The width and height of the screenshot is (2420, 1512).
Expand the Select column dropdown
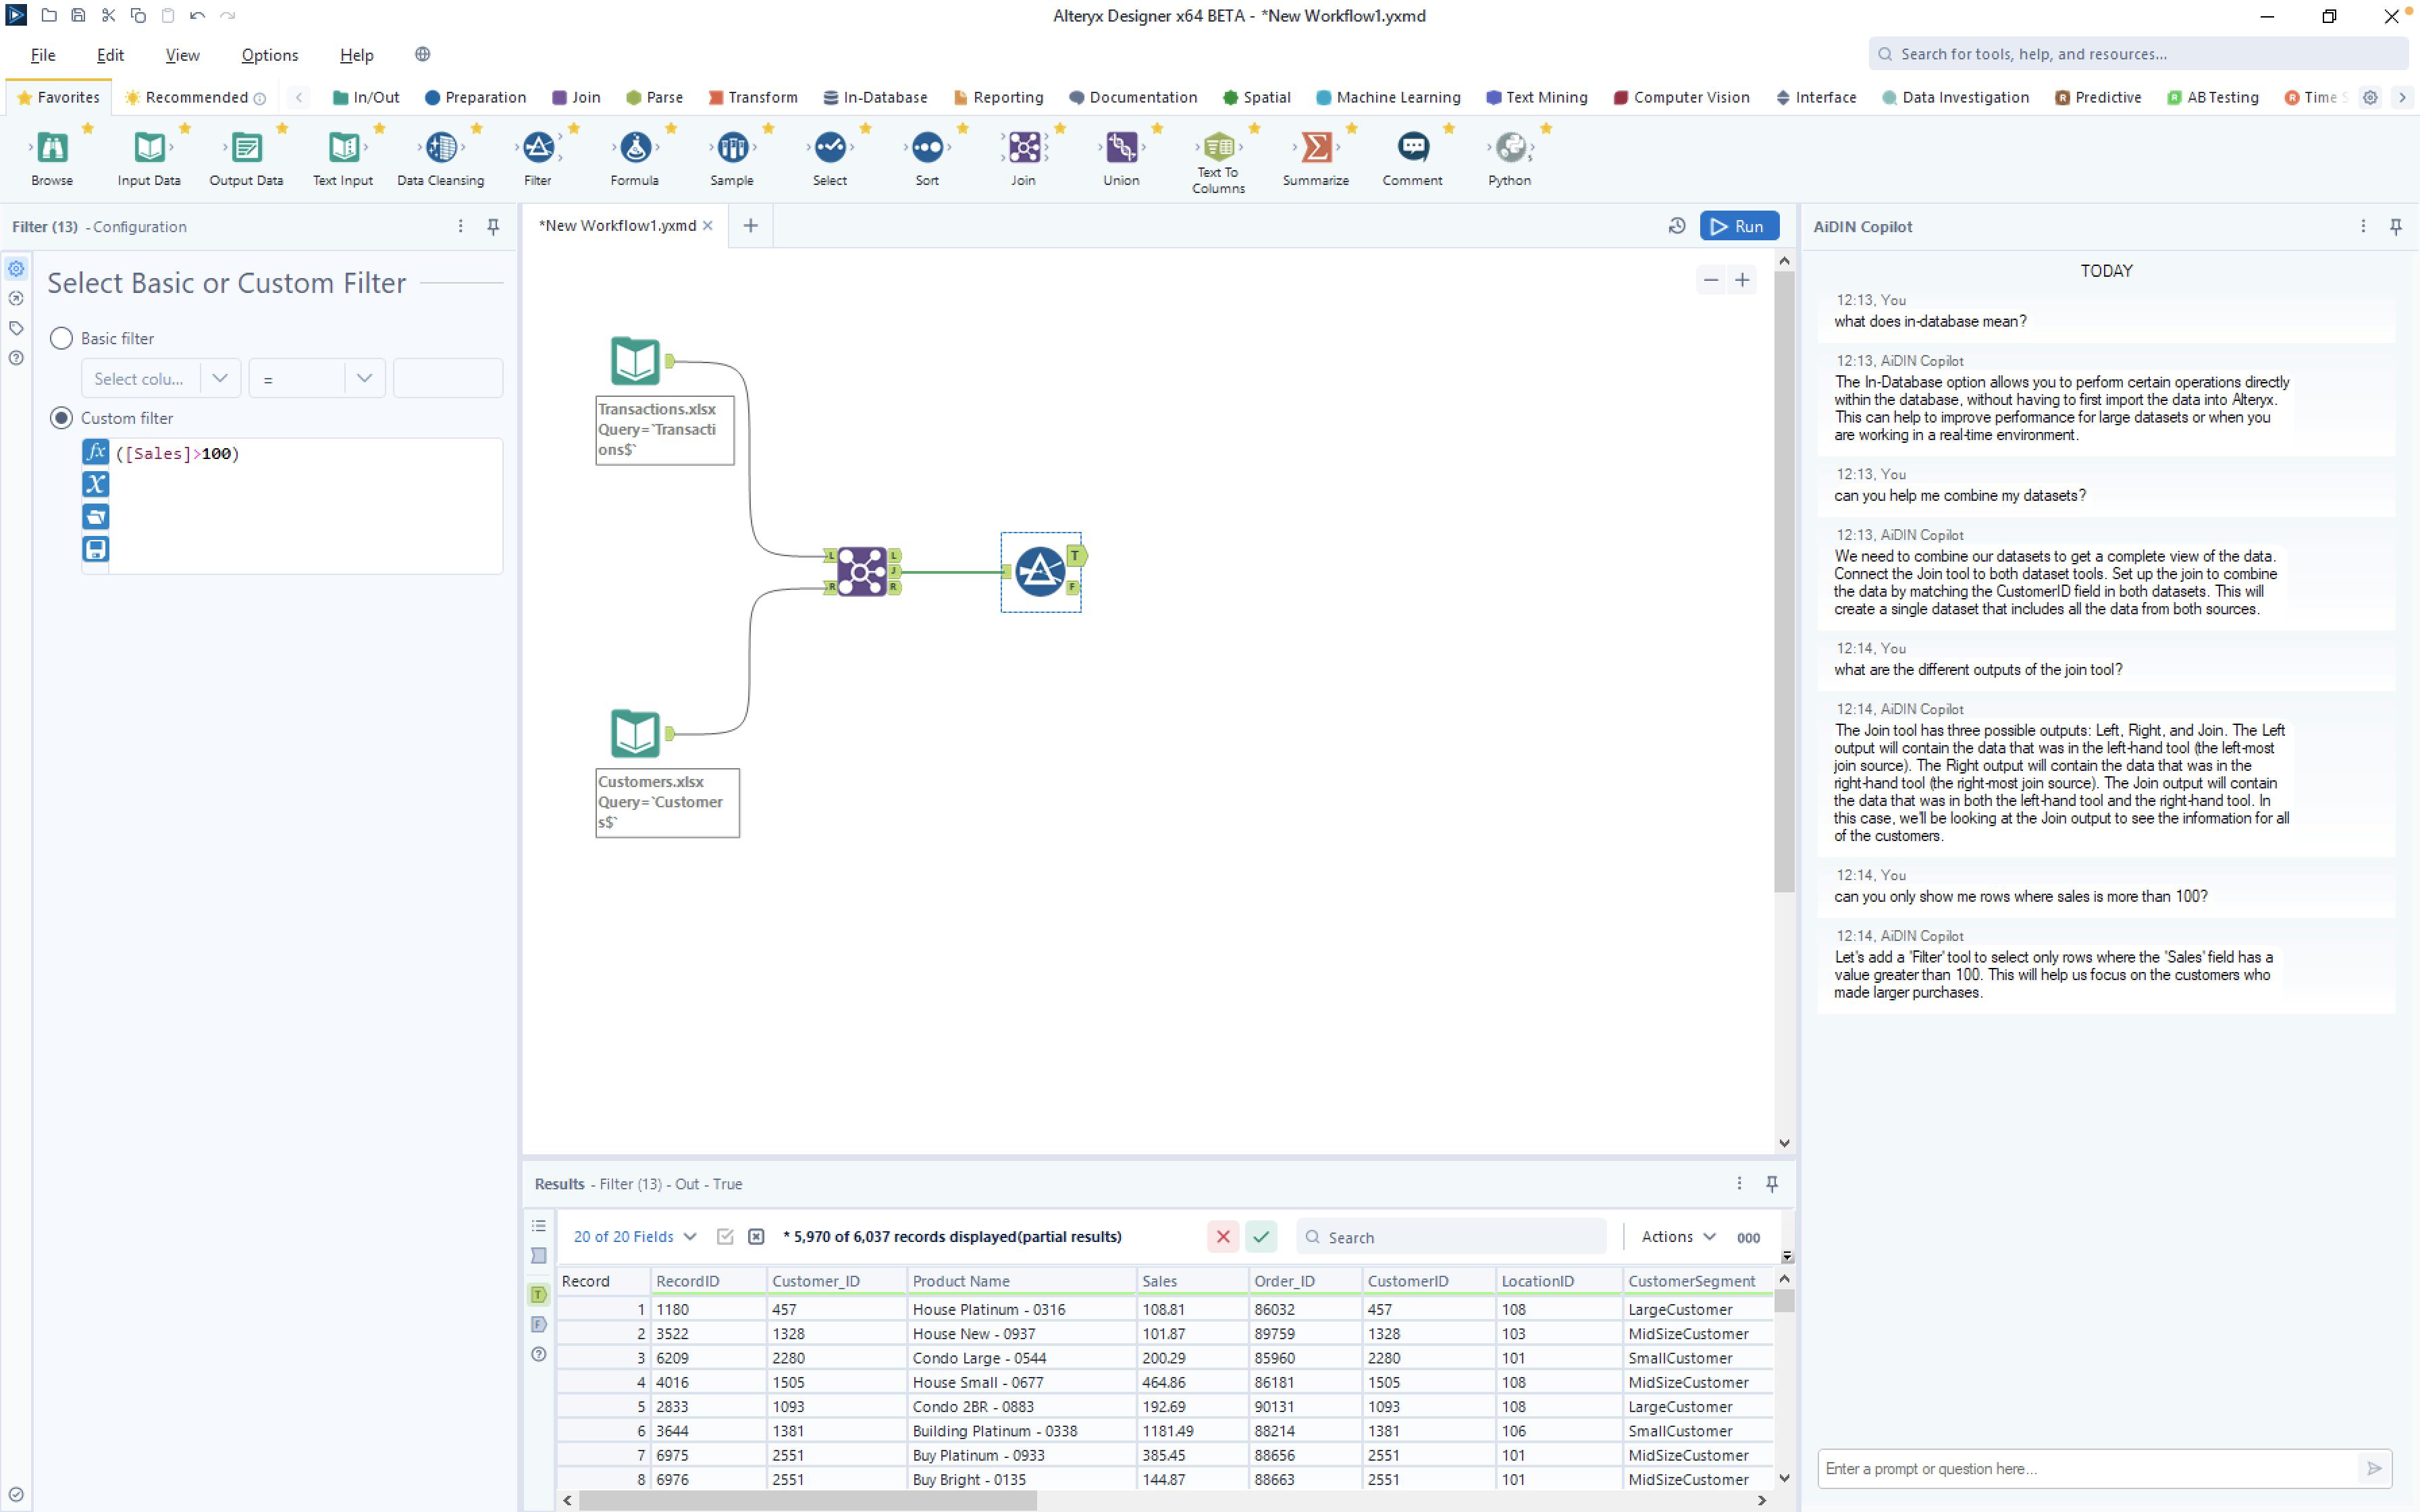click(220, 378)
